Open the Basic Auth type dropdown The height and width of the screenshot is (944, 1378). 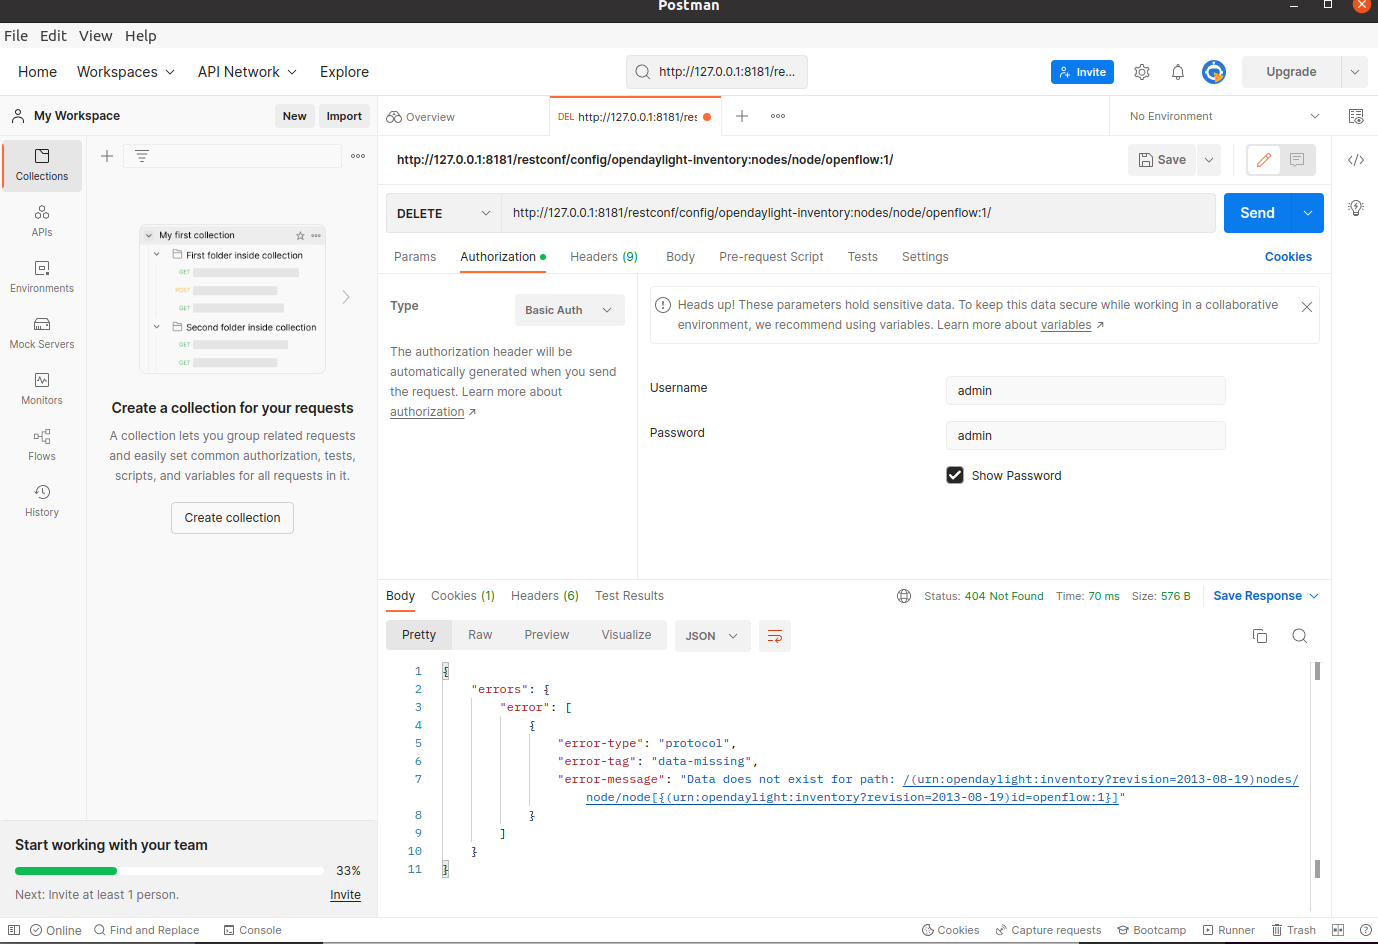(x=570, y=310)
